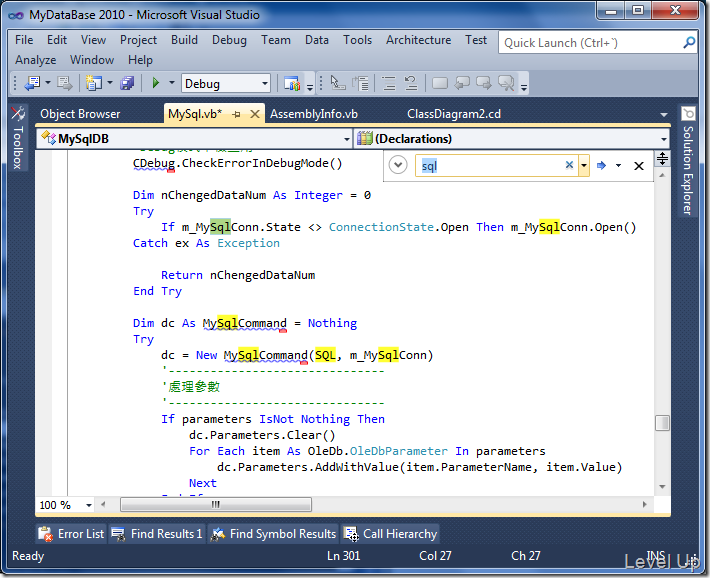710x578 pixels.
Task: Click the horizontal scrollbar right arrow
Action: pyautogui.click(x=644, y=505)
